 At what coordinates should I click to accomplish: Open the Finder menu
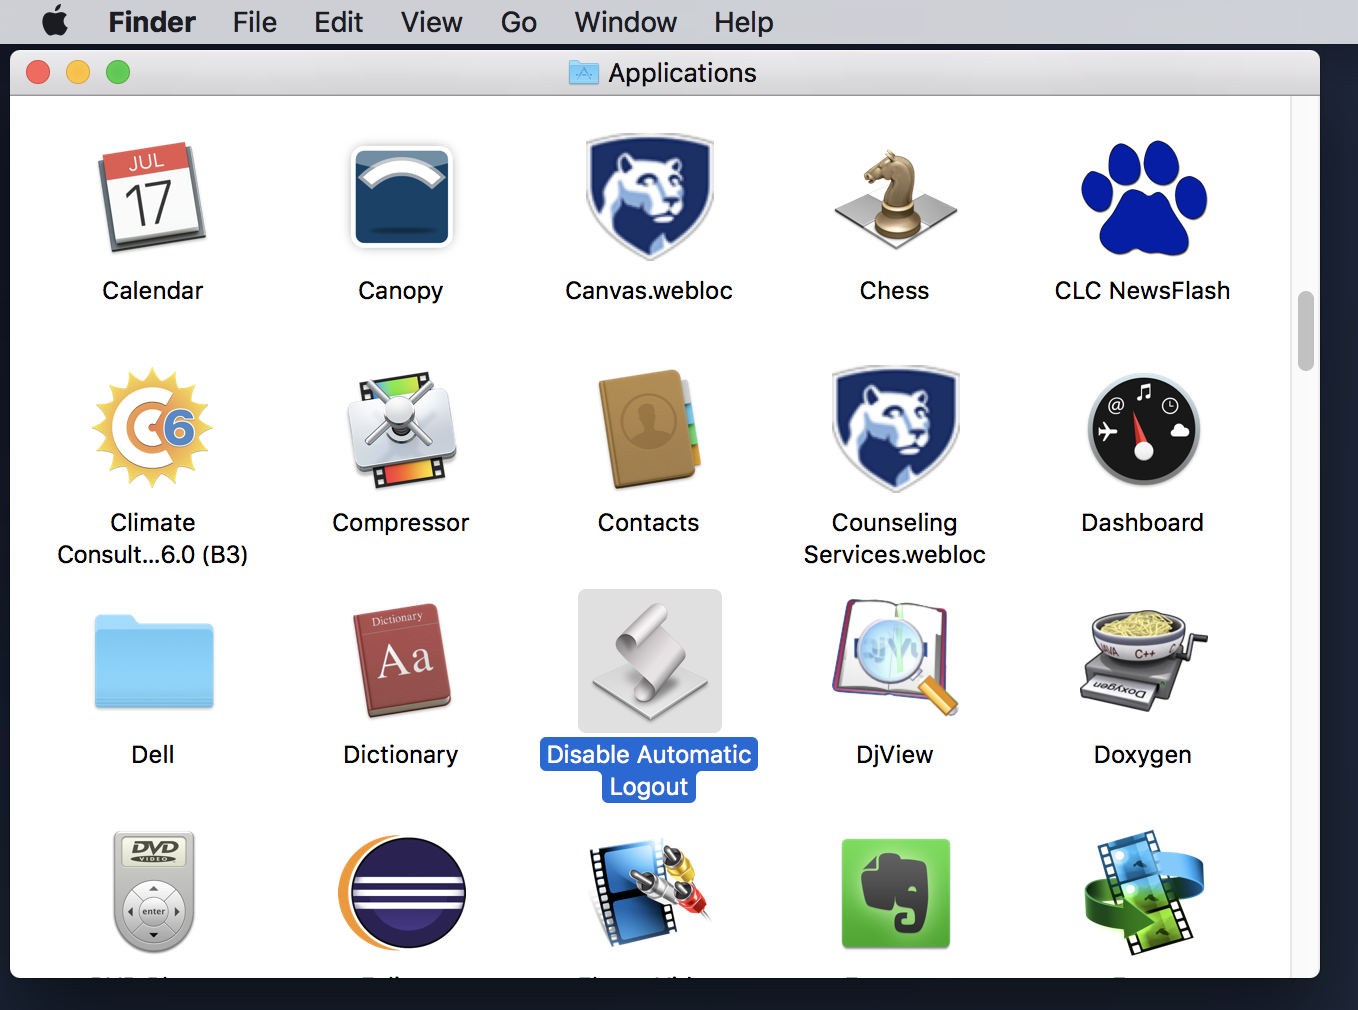point(152,22)
